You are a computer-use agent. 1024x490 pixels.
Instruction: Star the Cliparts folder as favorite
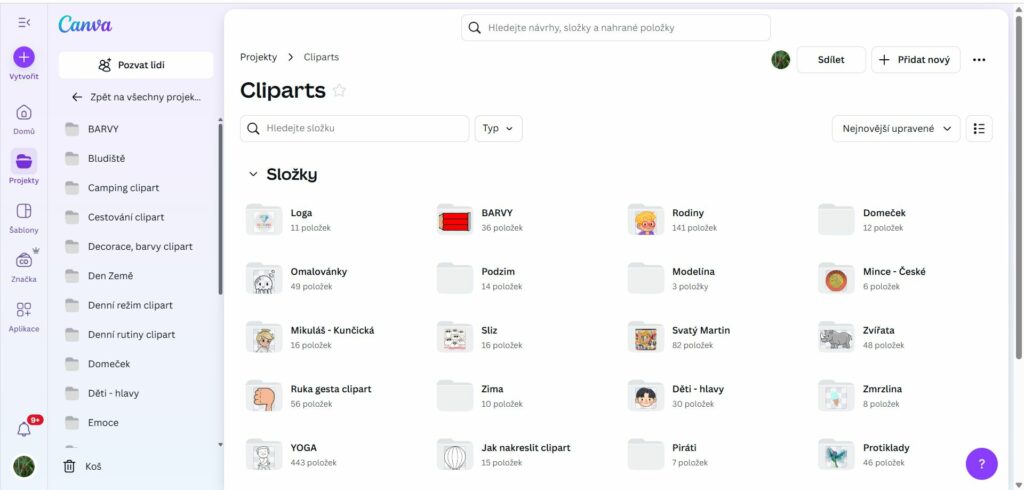[x=339, y=91]
